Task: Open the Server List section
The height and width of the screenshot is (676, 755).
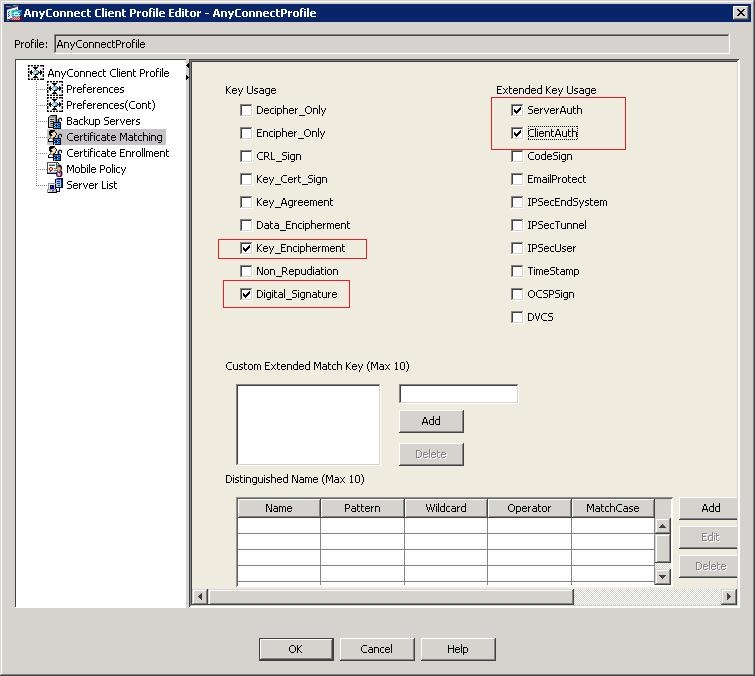Action: (91, 185)
